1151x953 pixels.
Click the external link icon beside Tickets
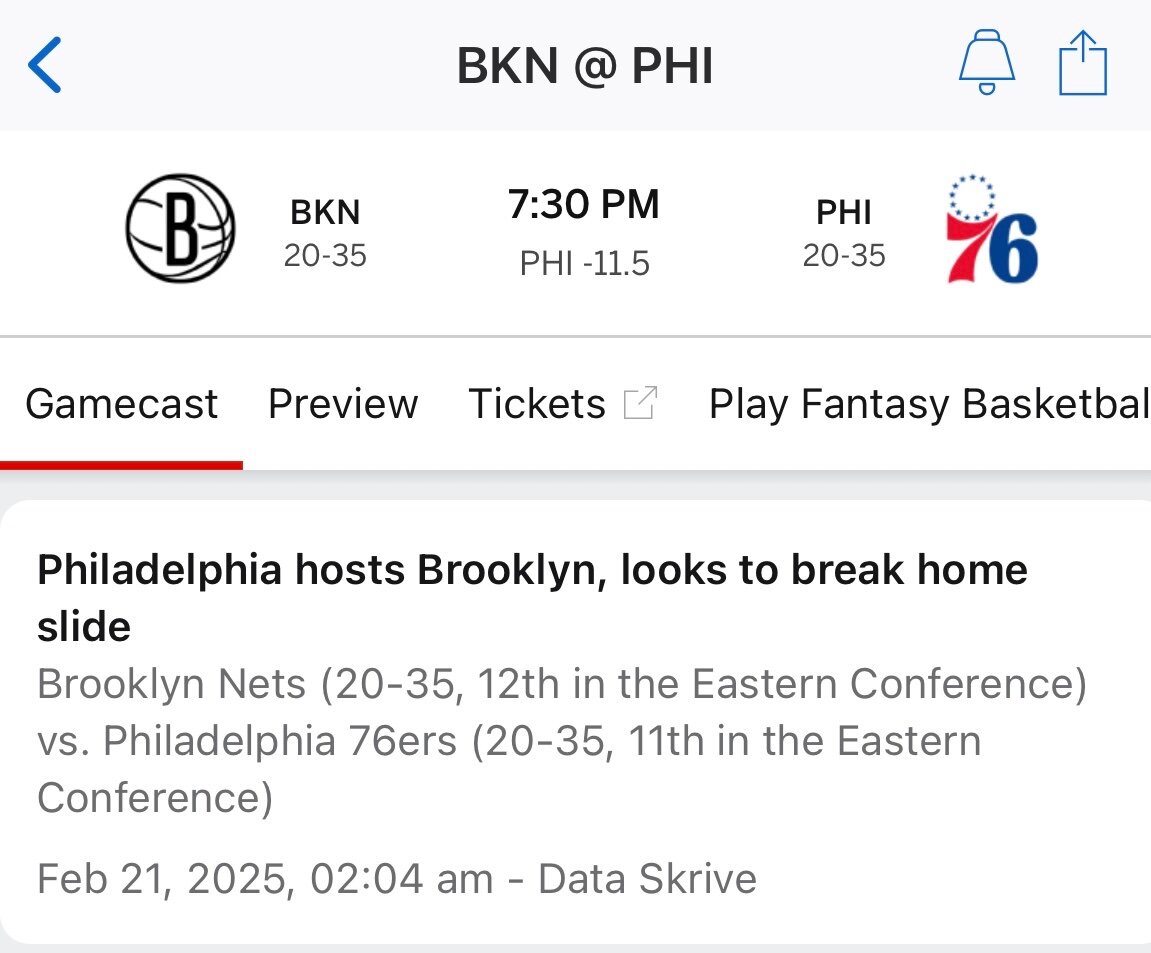640,404
